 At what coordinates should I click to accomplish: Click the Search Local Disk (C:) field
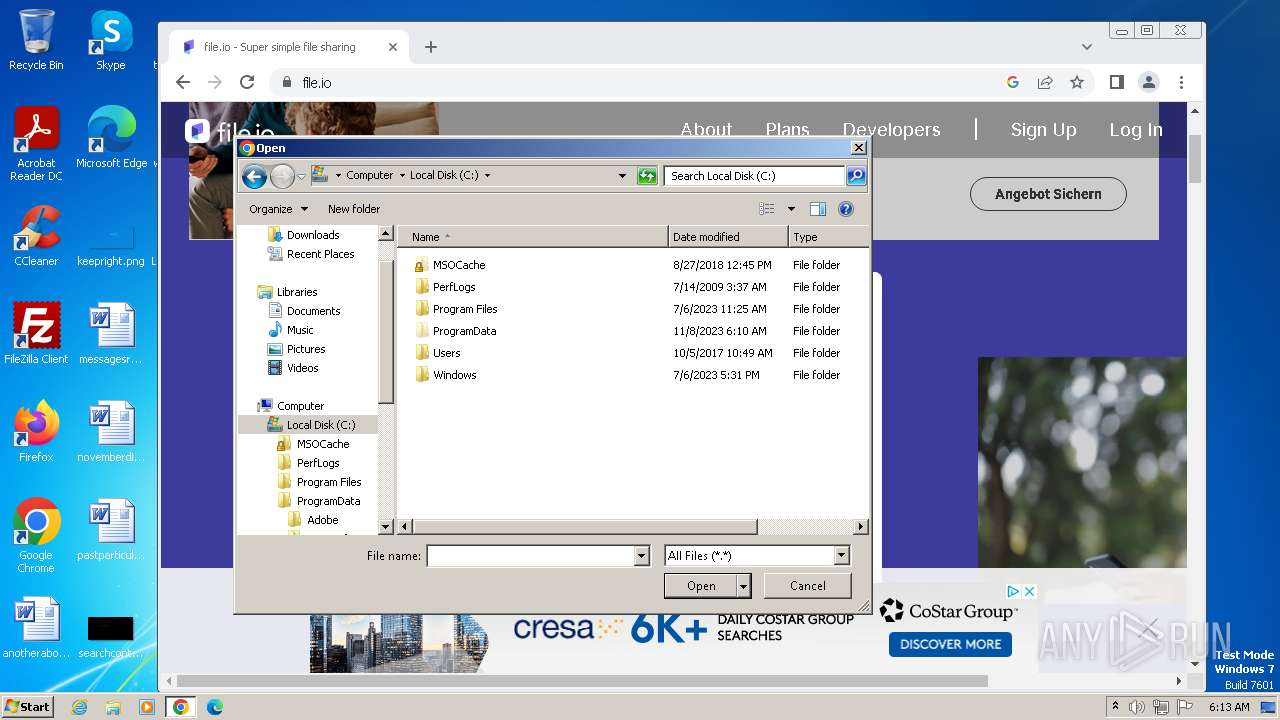(x=755, y=176)
